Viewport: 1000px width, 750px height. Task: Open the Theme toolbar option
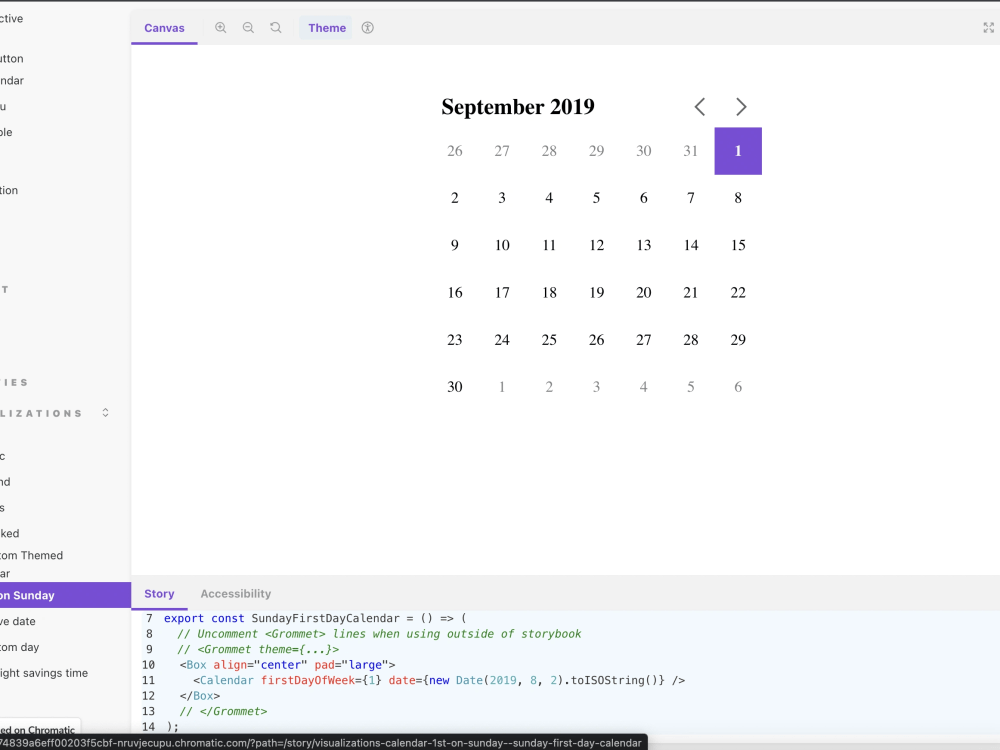click(327, 28)
